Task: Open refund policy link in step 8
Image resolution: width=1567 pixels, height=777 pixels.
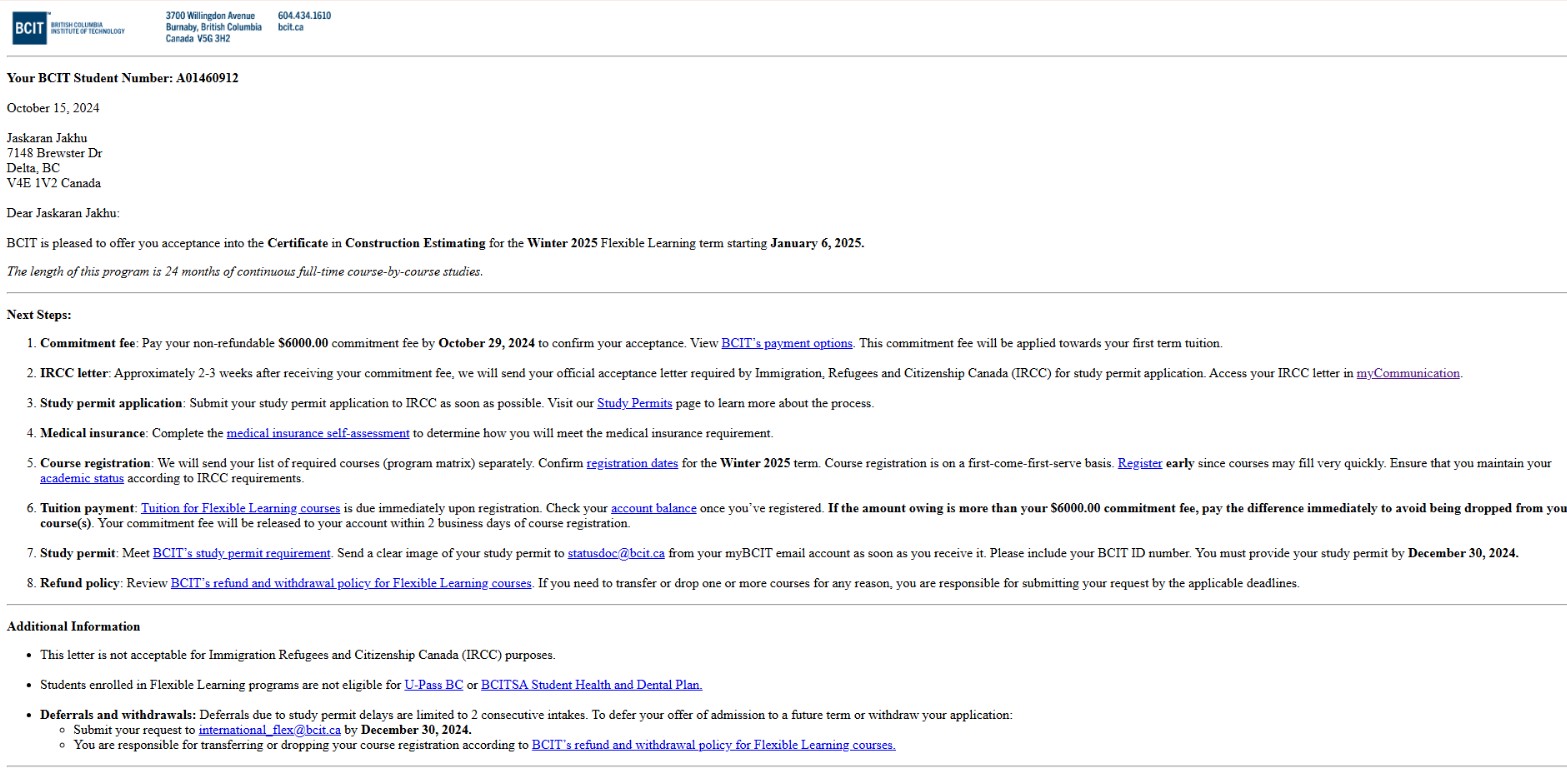Action: click(x=350, y=583)
